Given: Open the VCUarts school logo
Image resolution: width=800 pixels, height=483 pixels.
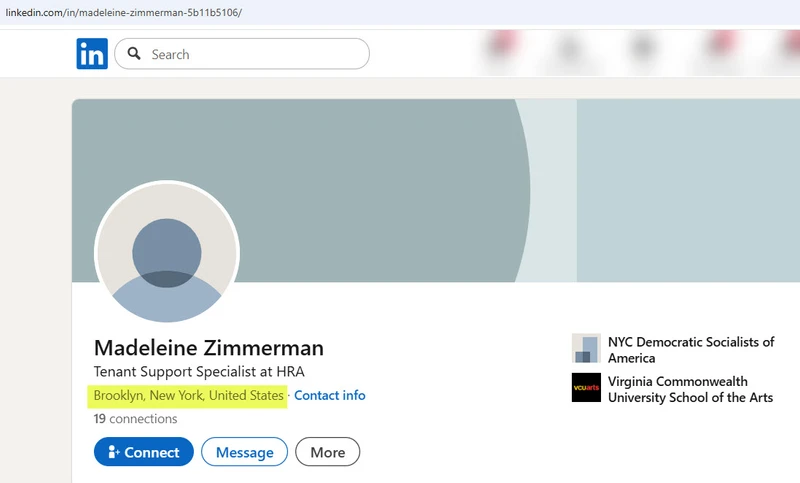Looking at the screenshot, I should click(586, 388).
